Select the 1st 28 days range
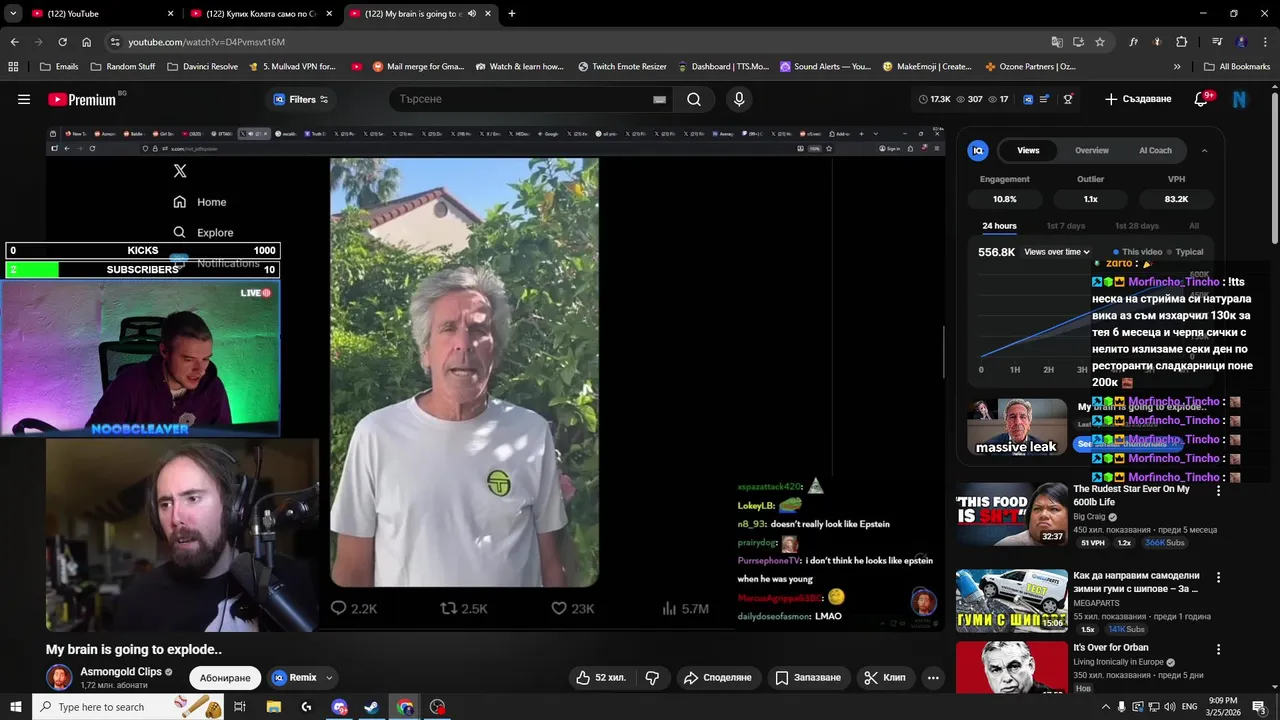 (1136, 226)
